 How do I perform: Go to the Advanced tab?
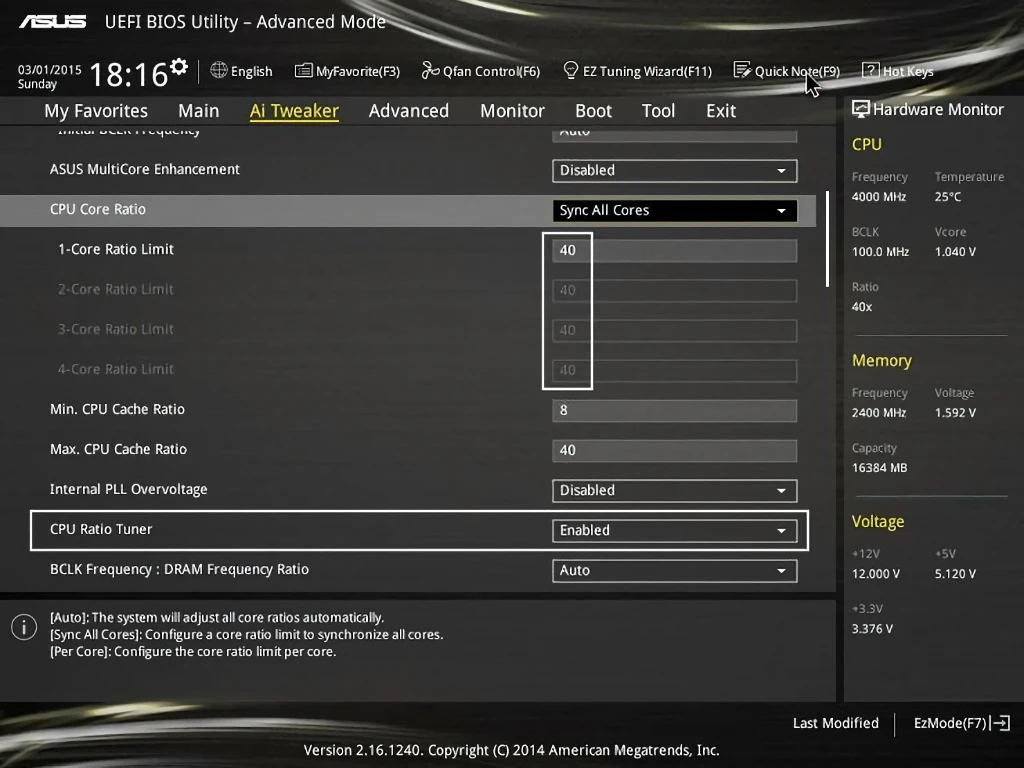pyautogui.click(x=409, y=111)
